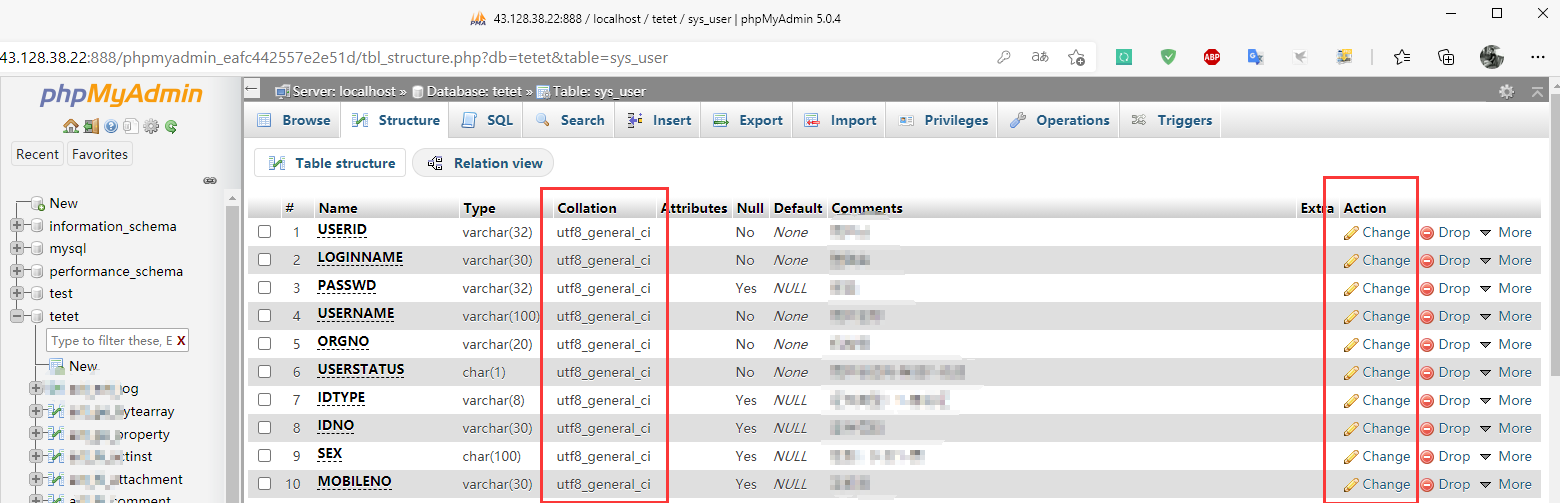Click red Drop icon for LOGINNAME row

click(x=1427, y=261)
